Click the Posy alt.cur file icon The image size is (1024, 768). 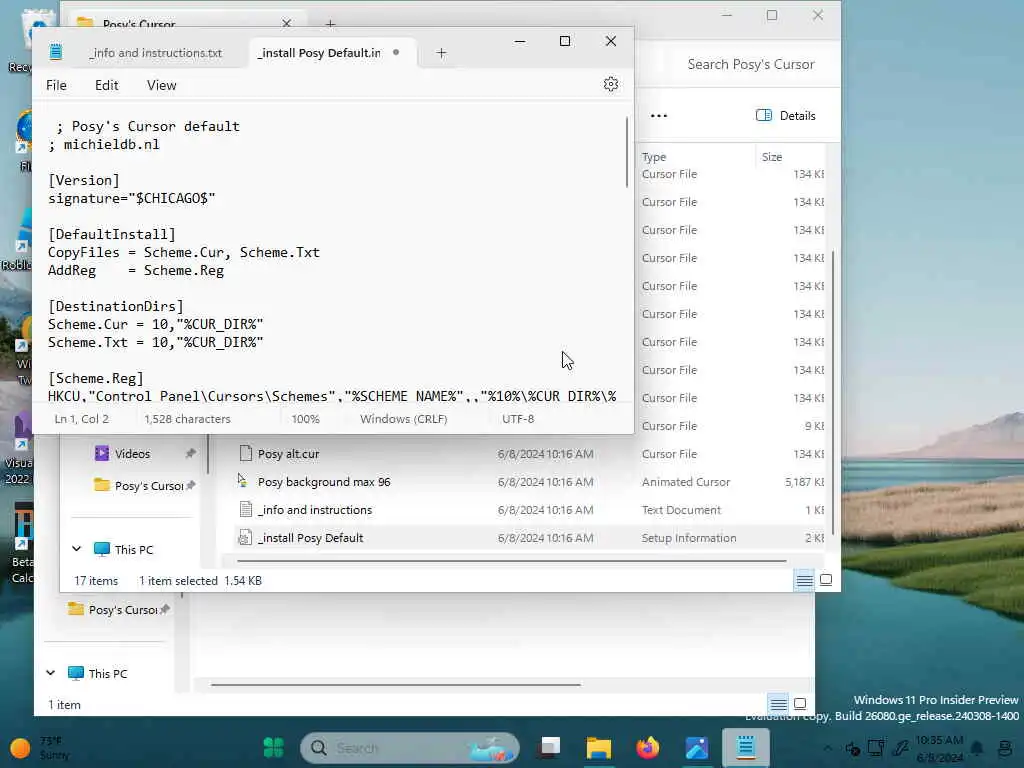pyautogui.click(x=246, y=453)
